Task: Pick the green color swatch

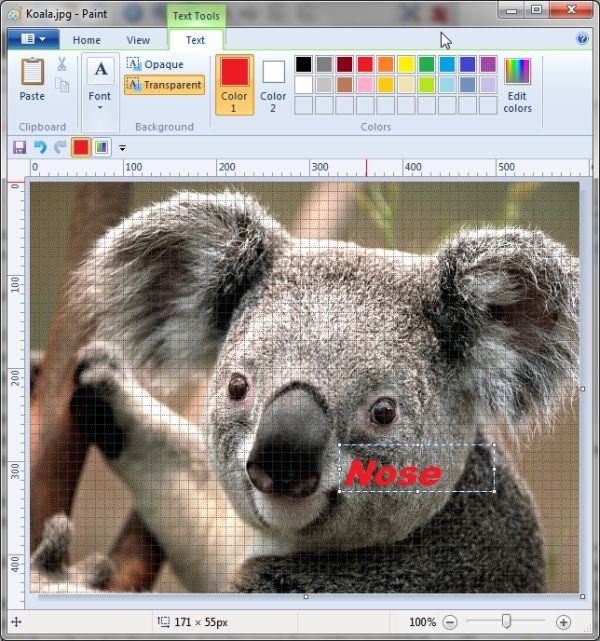Action: click(426, 65)
